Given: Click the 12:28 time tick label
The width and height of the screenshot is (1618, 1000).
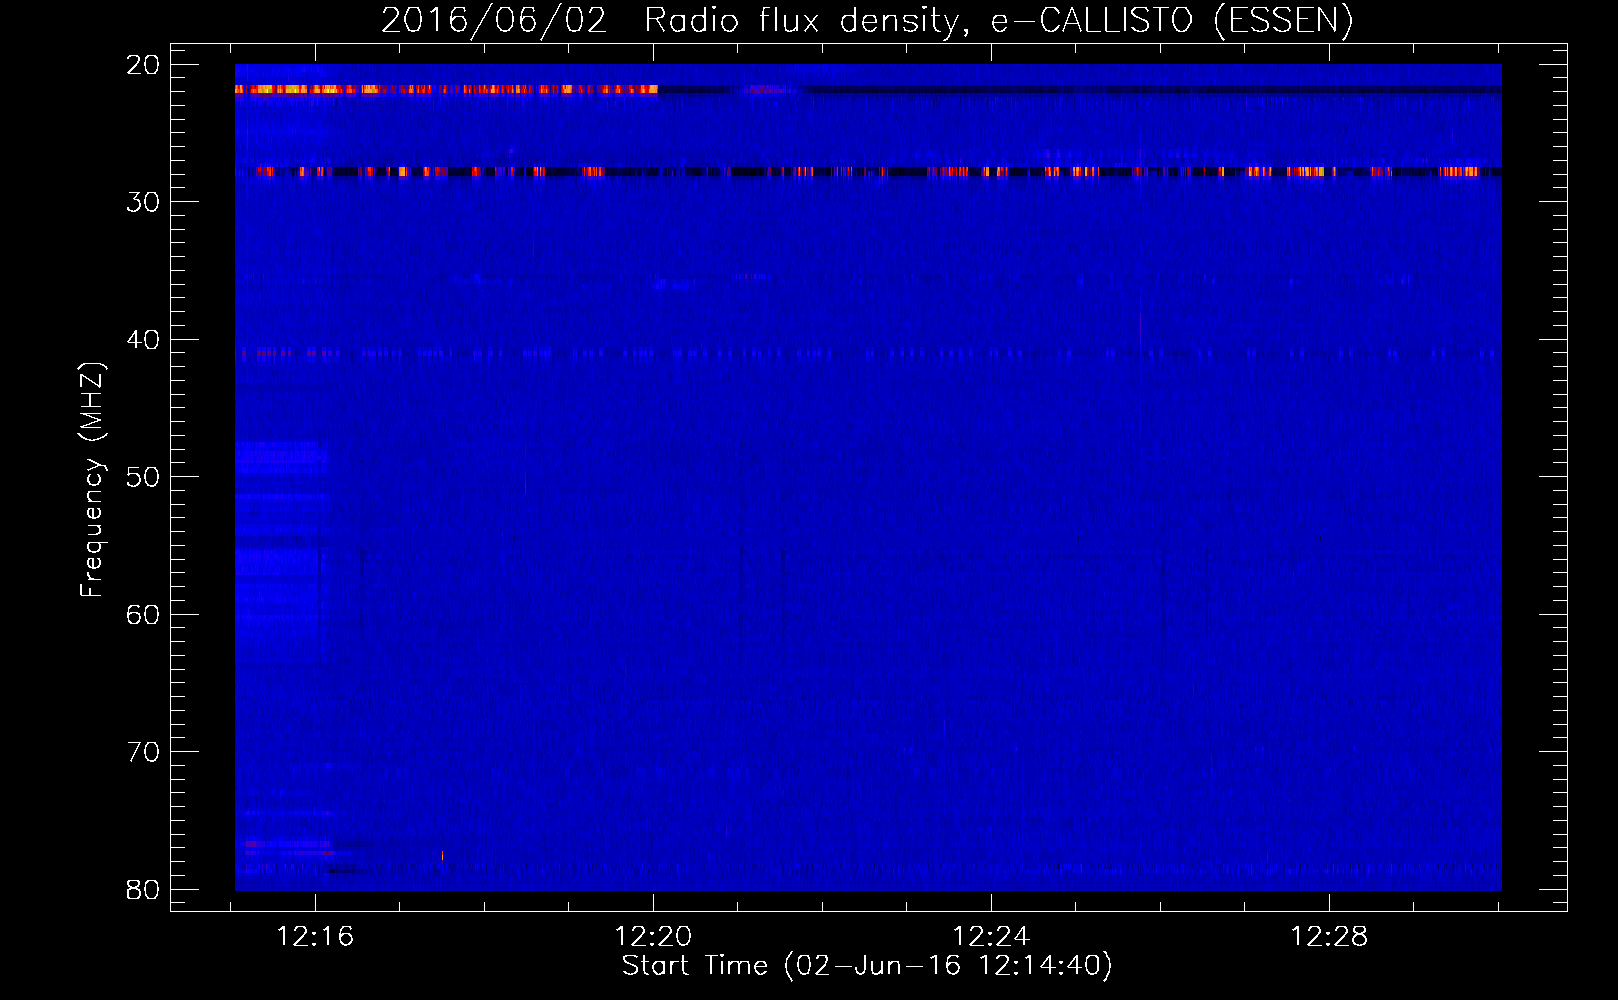Looking at the screenshot, I should (x=1329, y=937).
